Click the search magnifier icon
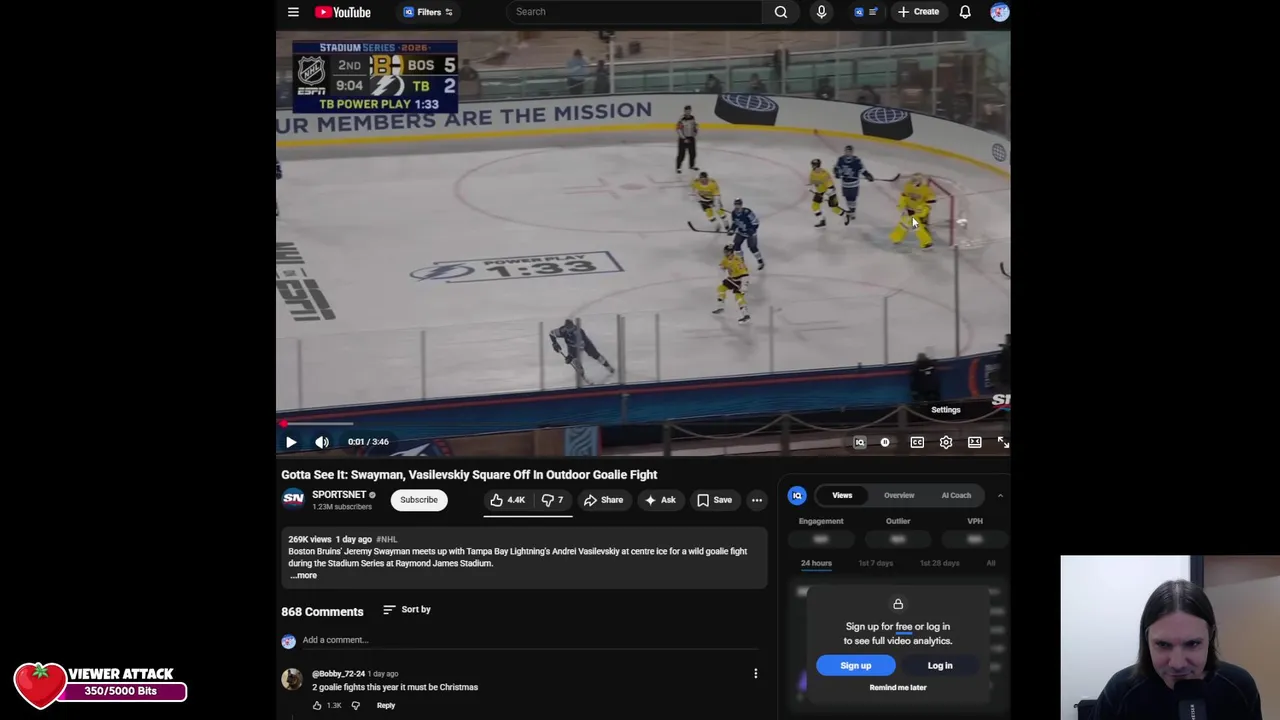Image resolution: width=1280 pixels, height=720 pixels. pyautogui.click(x=781, y=12)
